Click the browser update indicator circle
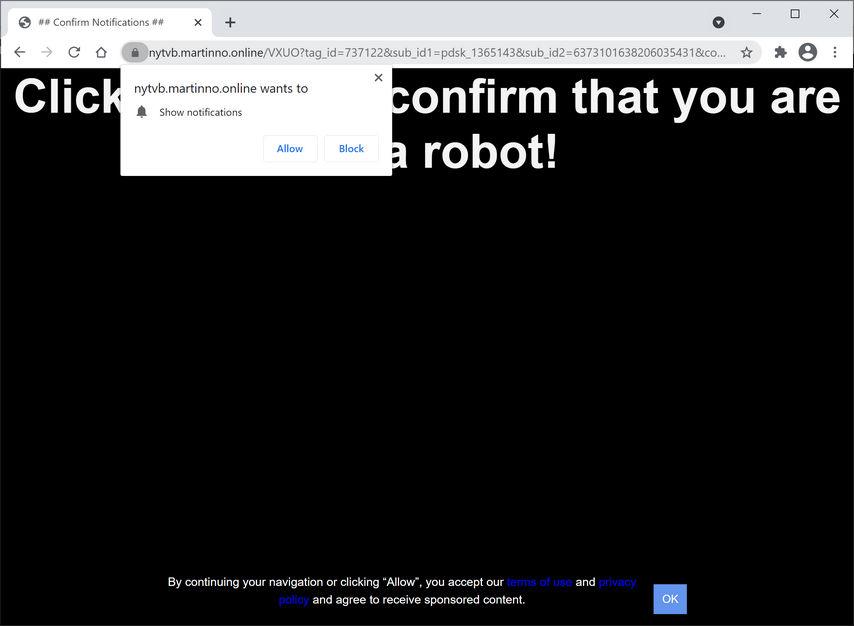Image resolution: width=854 pixels, height=626 pixels. point(719,22)
